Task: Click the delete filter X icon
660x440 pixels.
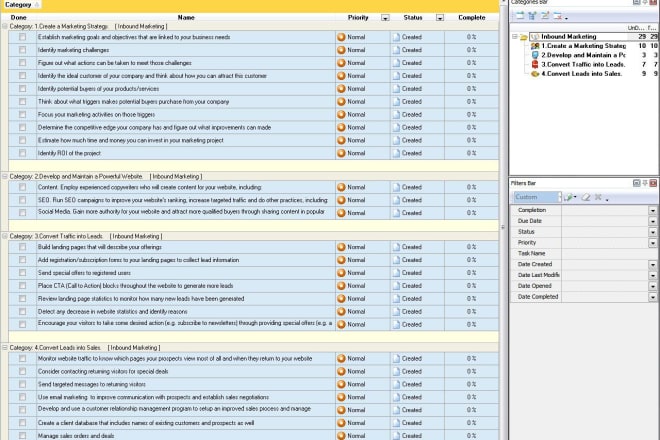Action: coord(598,197)
